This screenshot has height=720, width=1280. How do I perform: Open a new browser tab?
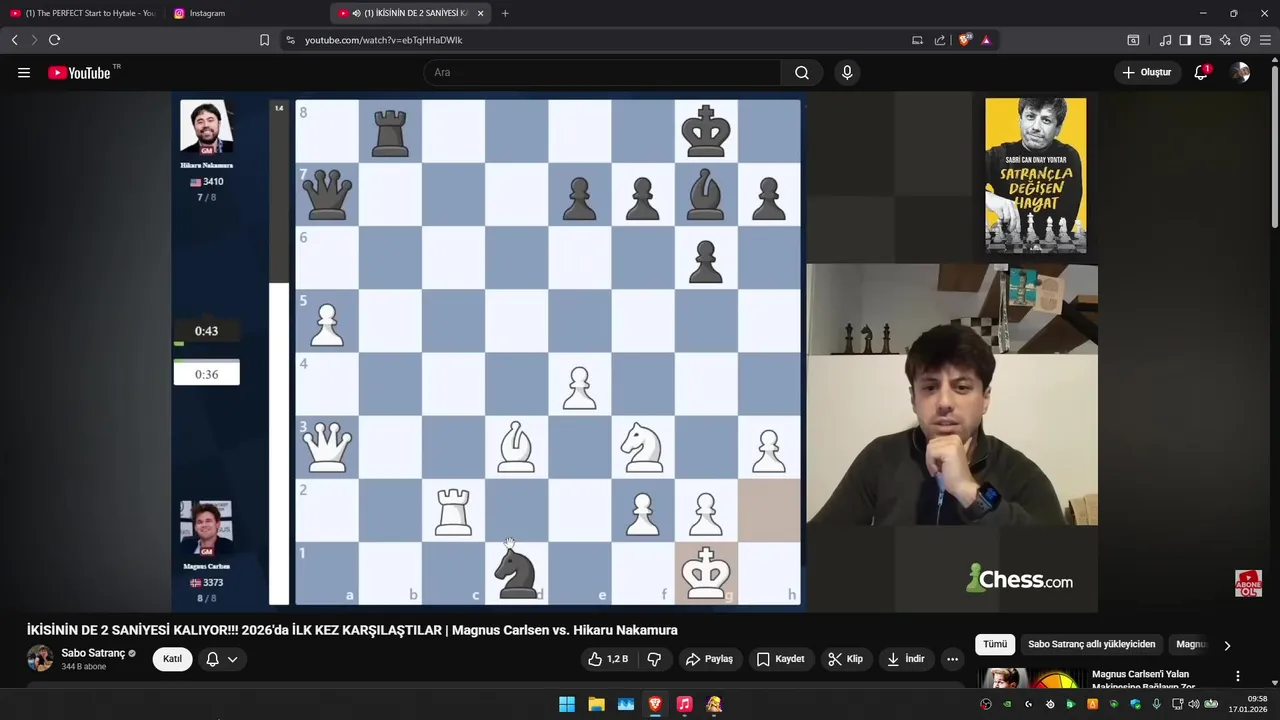click(505, 13)
